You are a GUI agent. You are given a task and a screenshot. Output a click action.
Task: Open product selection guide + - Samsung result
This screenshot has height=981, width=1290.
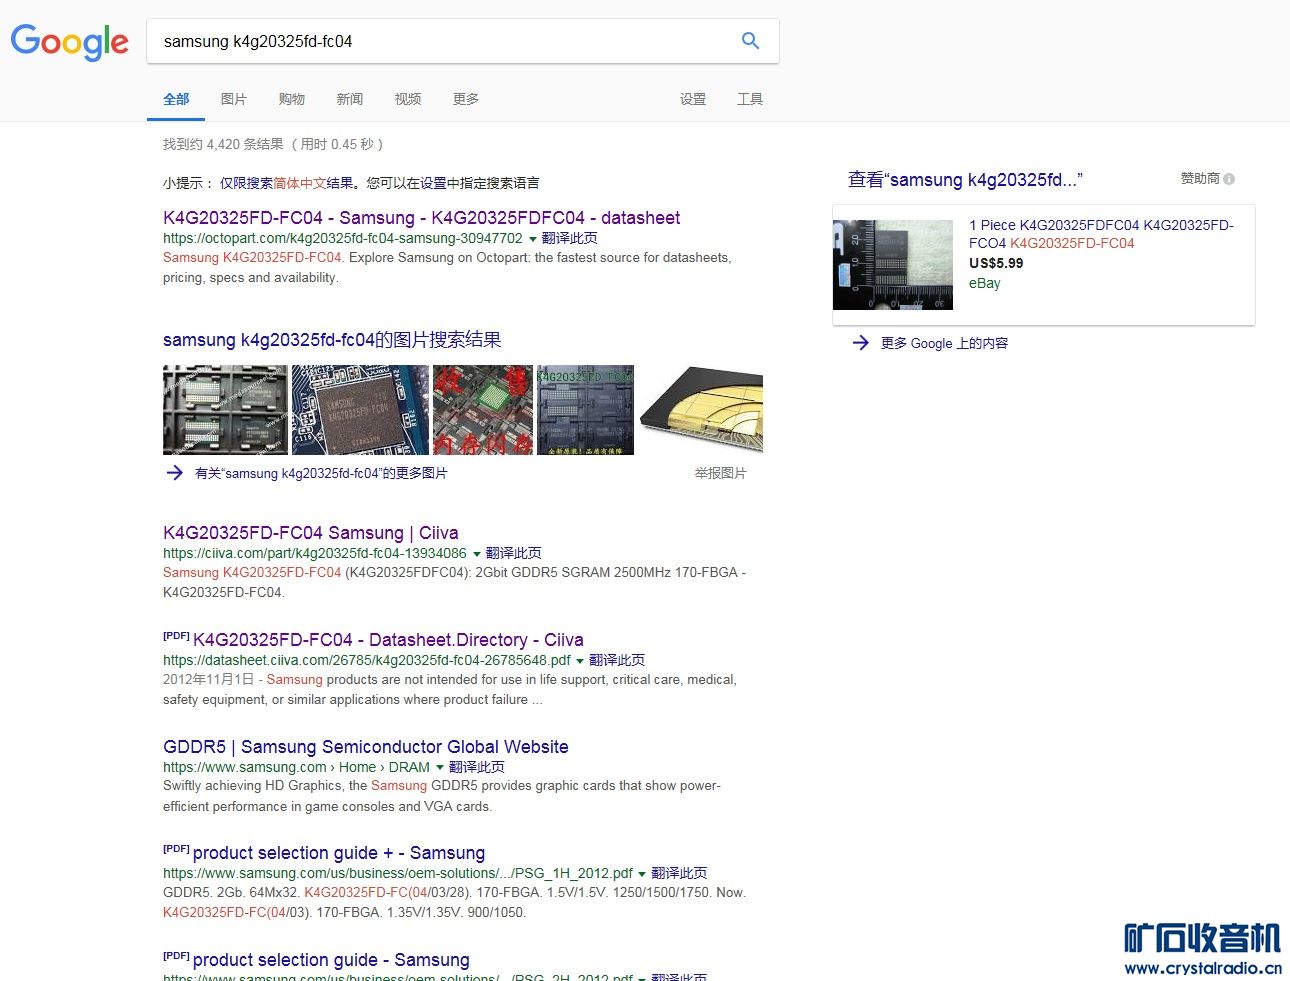click(x=339, y=853)
